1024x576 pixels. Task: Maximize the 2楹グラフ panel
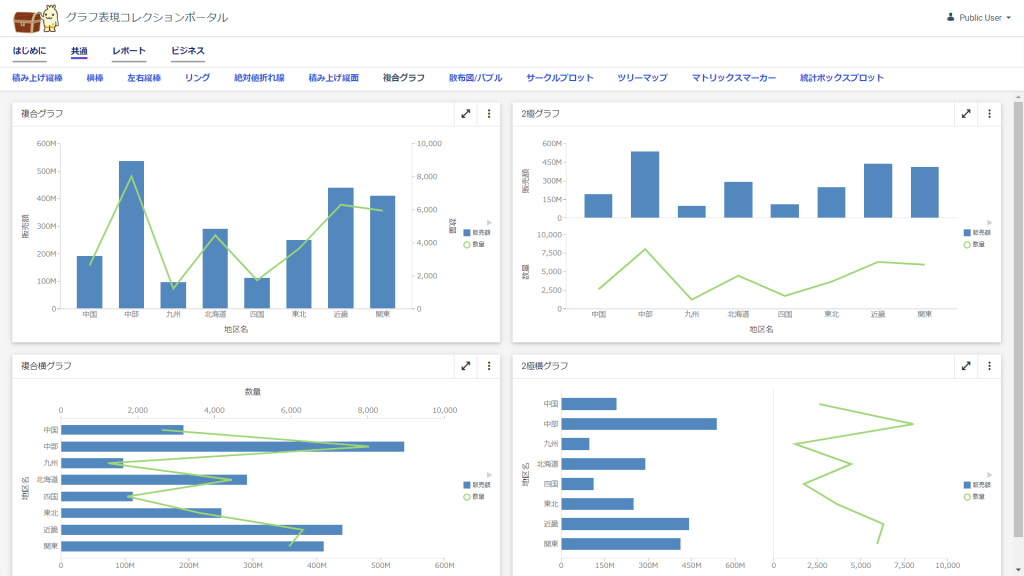click(966, 114)
